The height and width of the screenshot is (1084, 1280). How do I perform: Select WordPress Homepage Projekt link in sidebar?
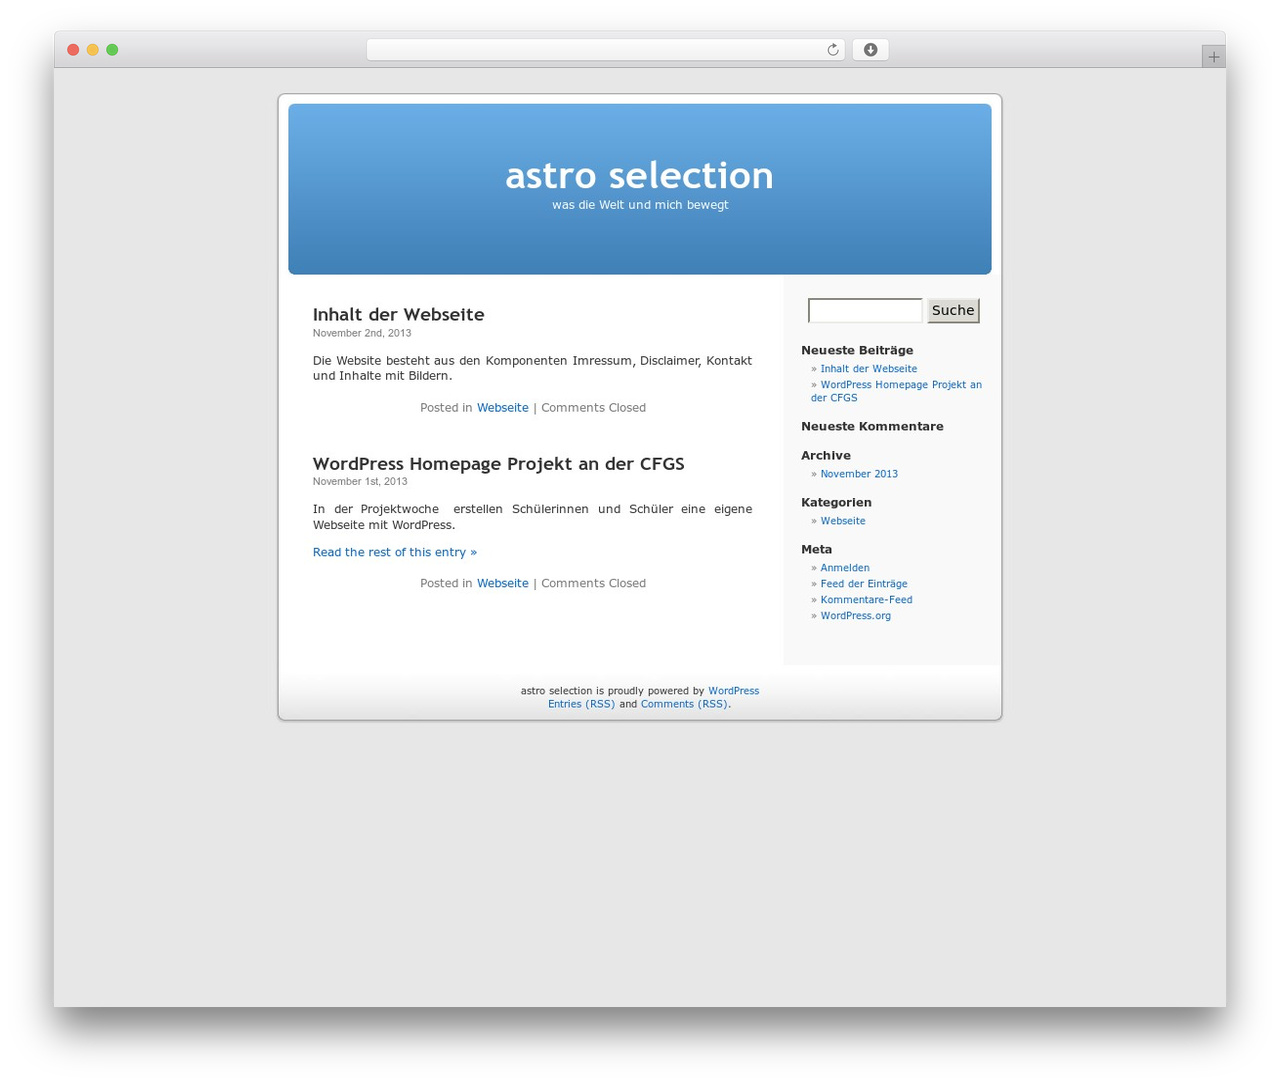[896, 391]
